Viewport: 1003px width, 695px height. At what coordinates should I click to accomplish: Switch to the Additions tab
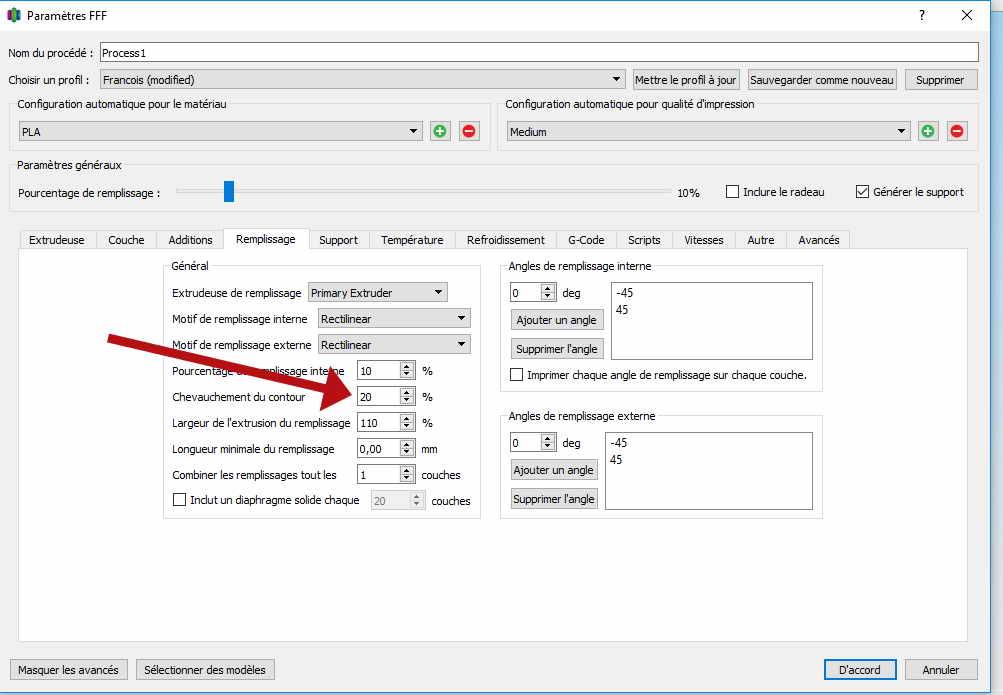pos(190,240)
